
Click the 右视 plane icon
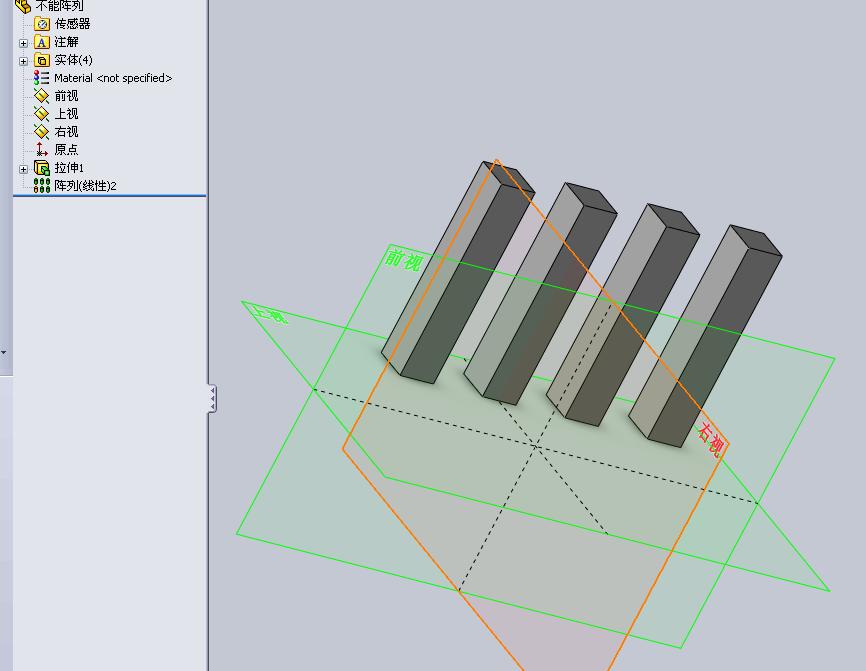pyautogui.click(x=41, y=131)
